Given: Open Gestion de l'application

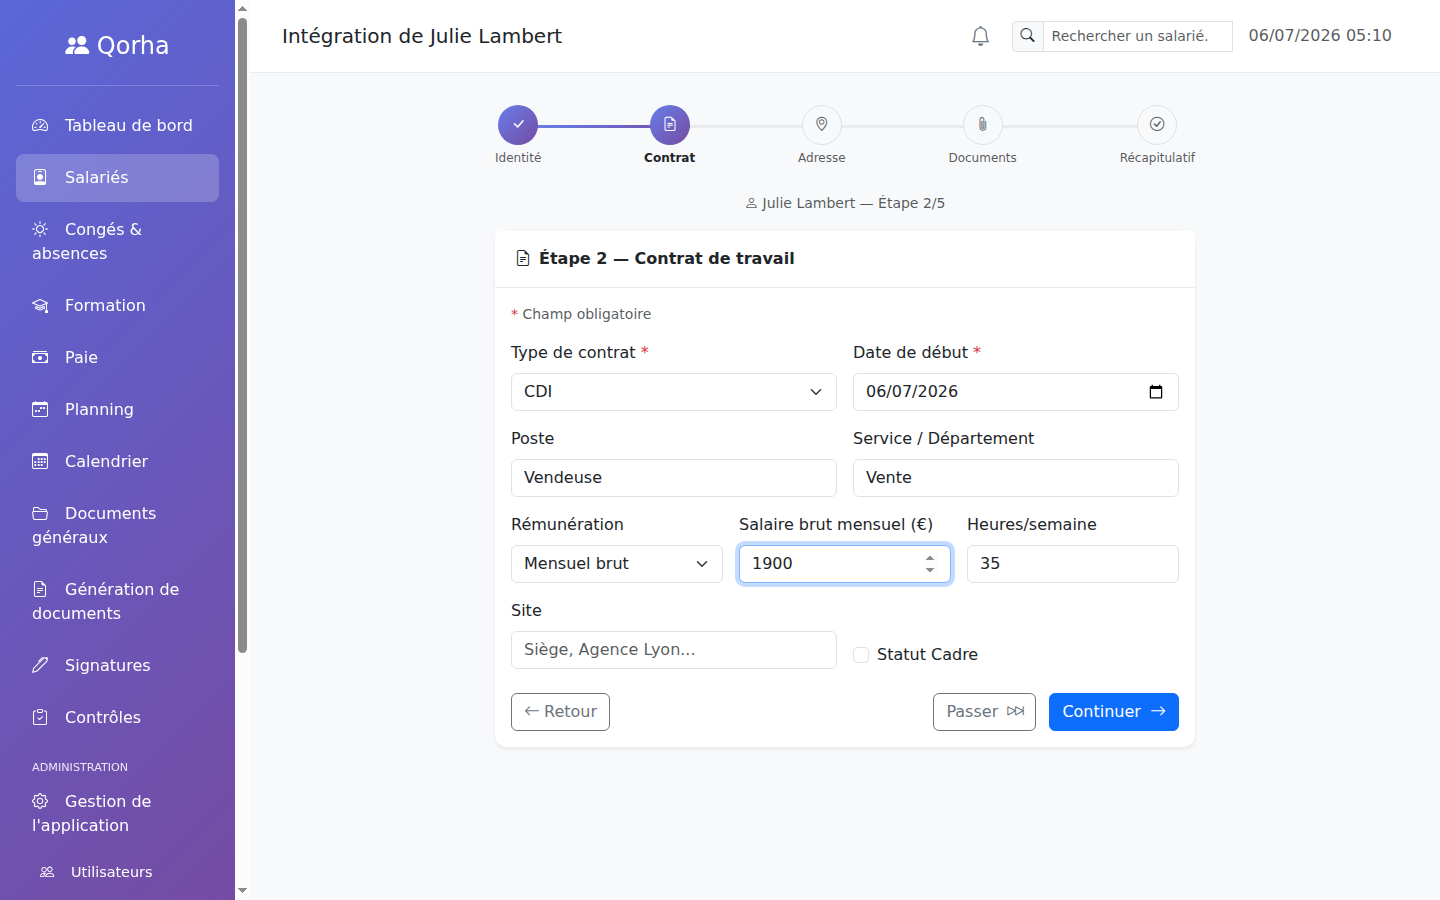Looking at the screenshot, I should point(117,813).
